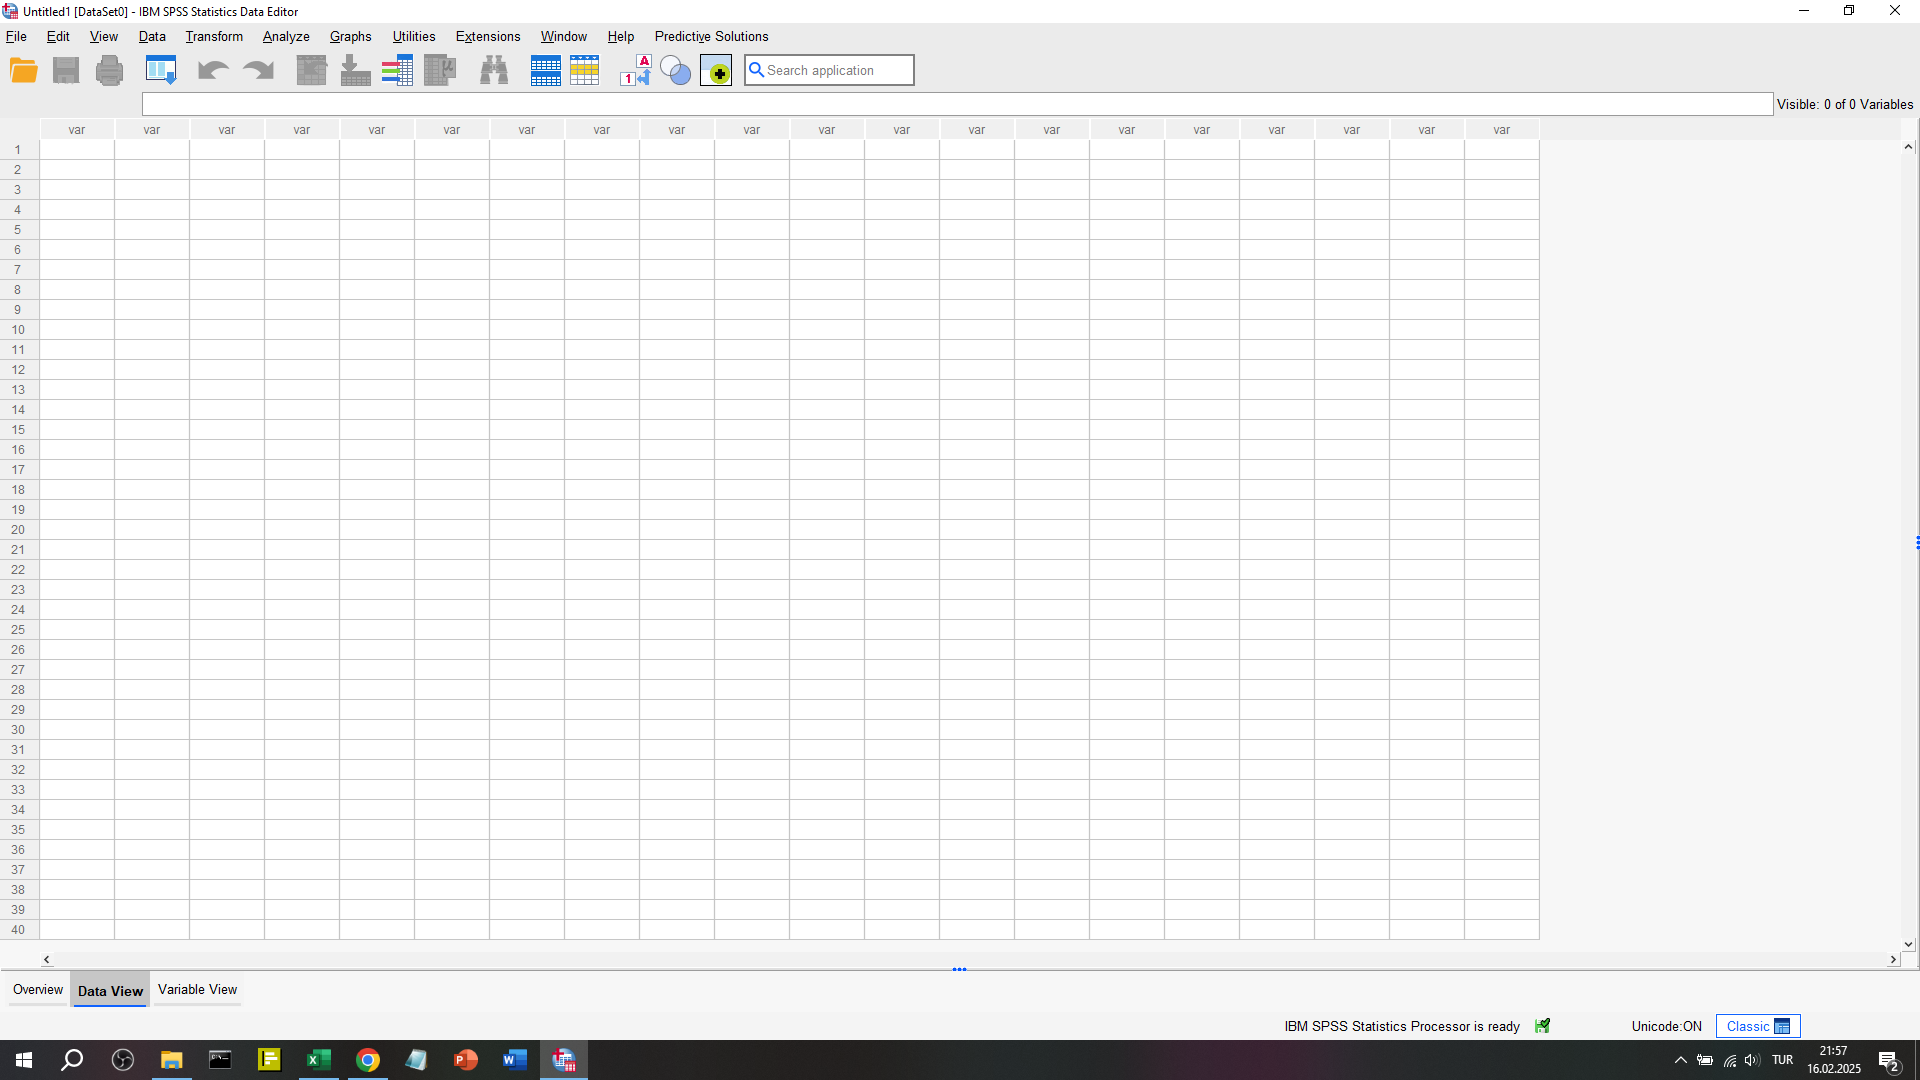
Task: Switch to Variable View
Action: pyautogui.click(x=197, y=989)
